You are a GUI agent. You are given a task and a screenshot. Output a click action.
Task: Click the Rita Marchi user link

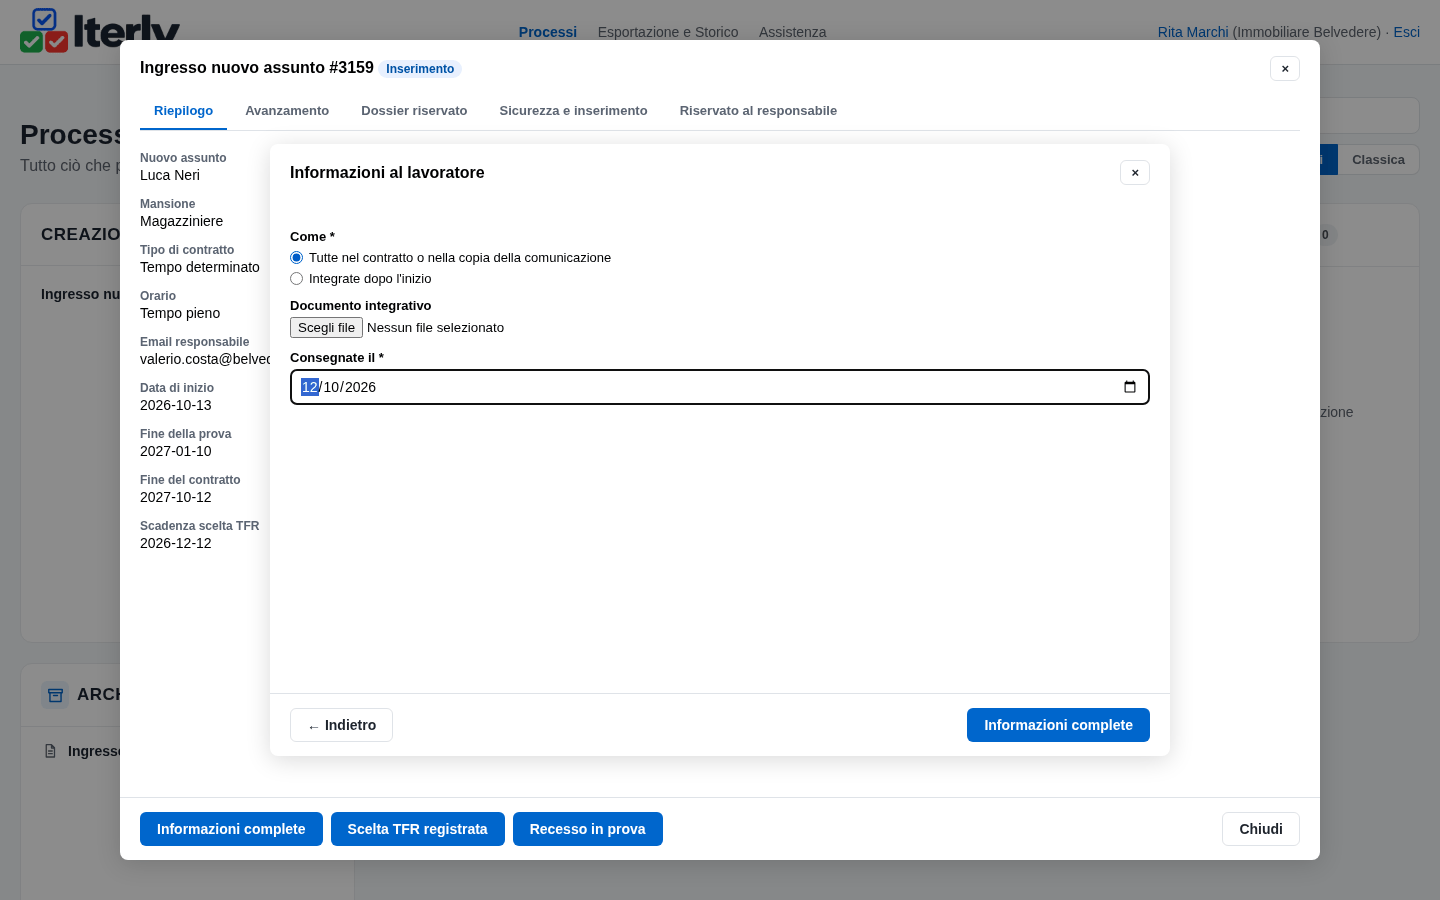1192,32
